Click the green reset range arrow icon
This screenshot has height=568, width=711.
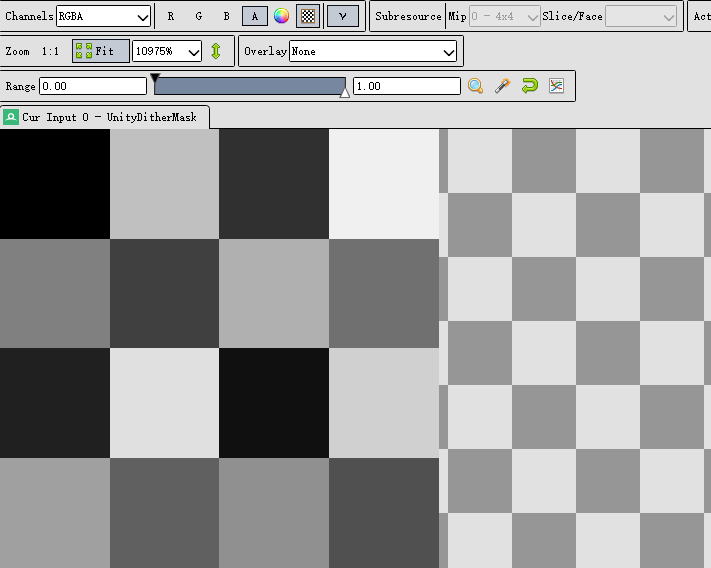[530, 85]
